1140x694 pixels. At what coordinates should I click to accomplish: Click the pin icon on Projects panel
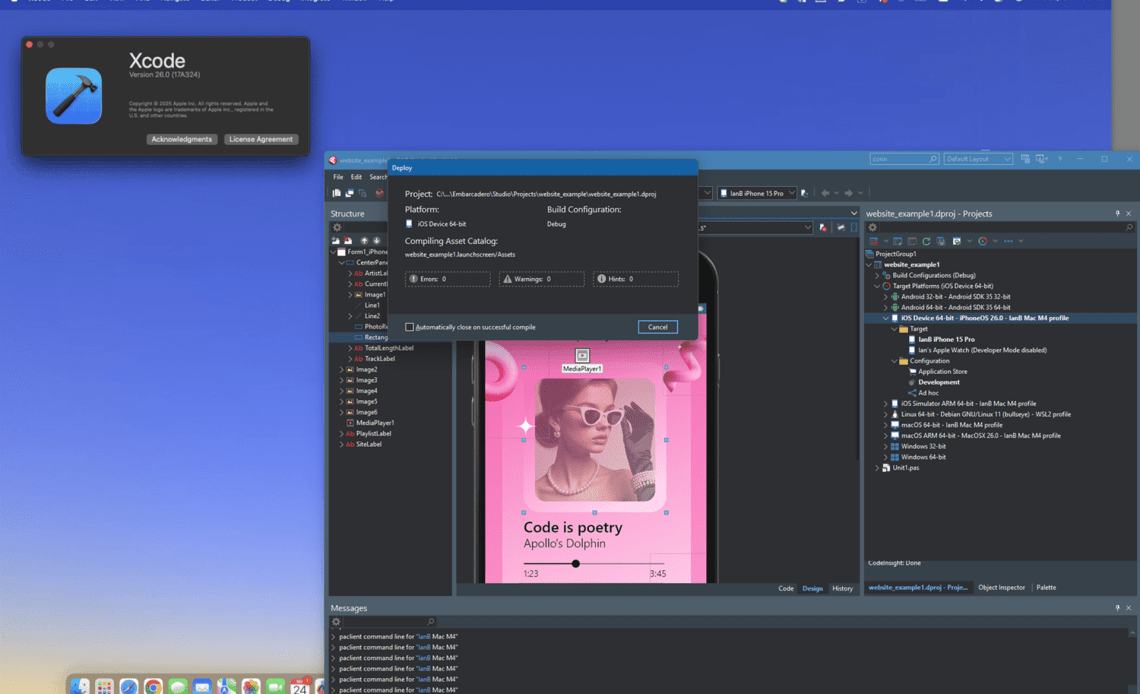[x=1117, y=213]
